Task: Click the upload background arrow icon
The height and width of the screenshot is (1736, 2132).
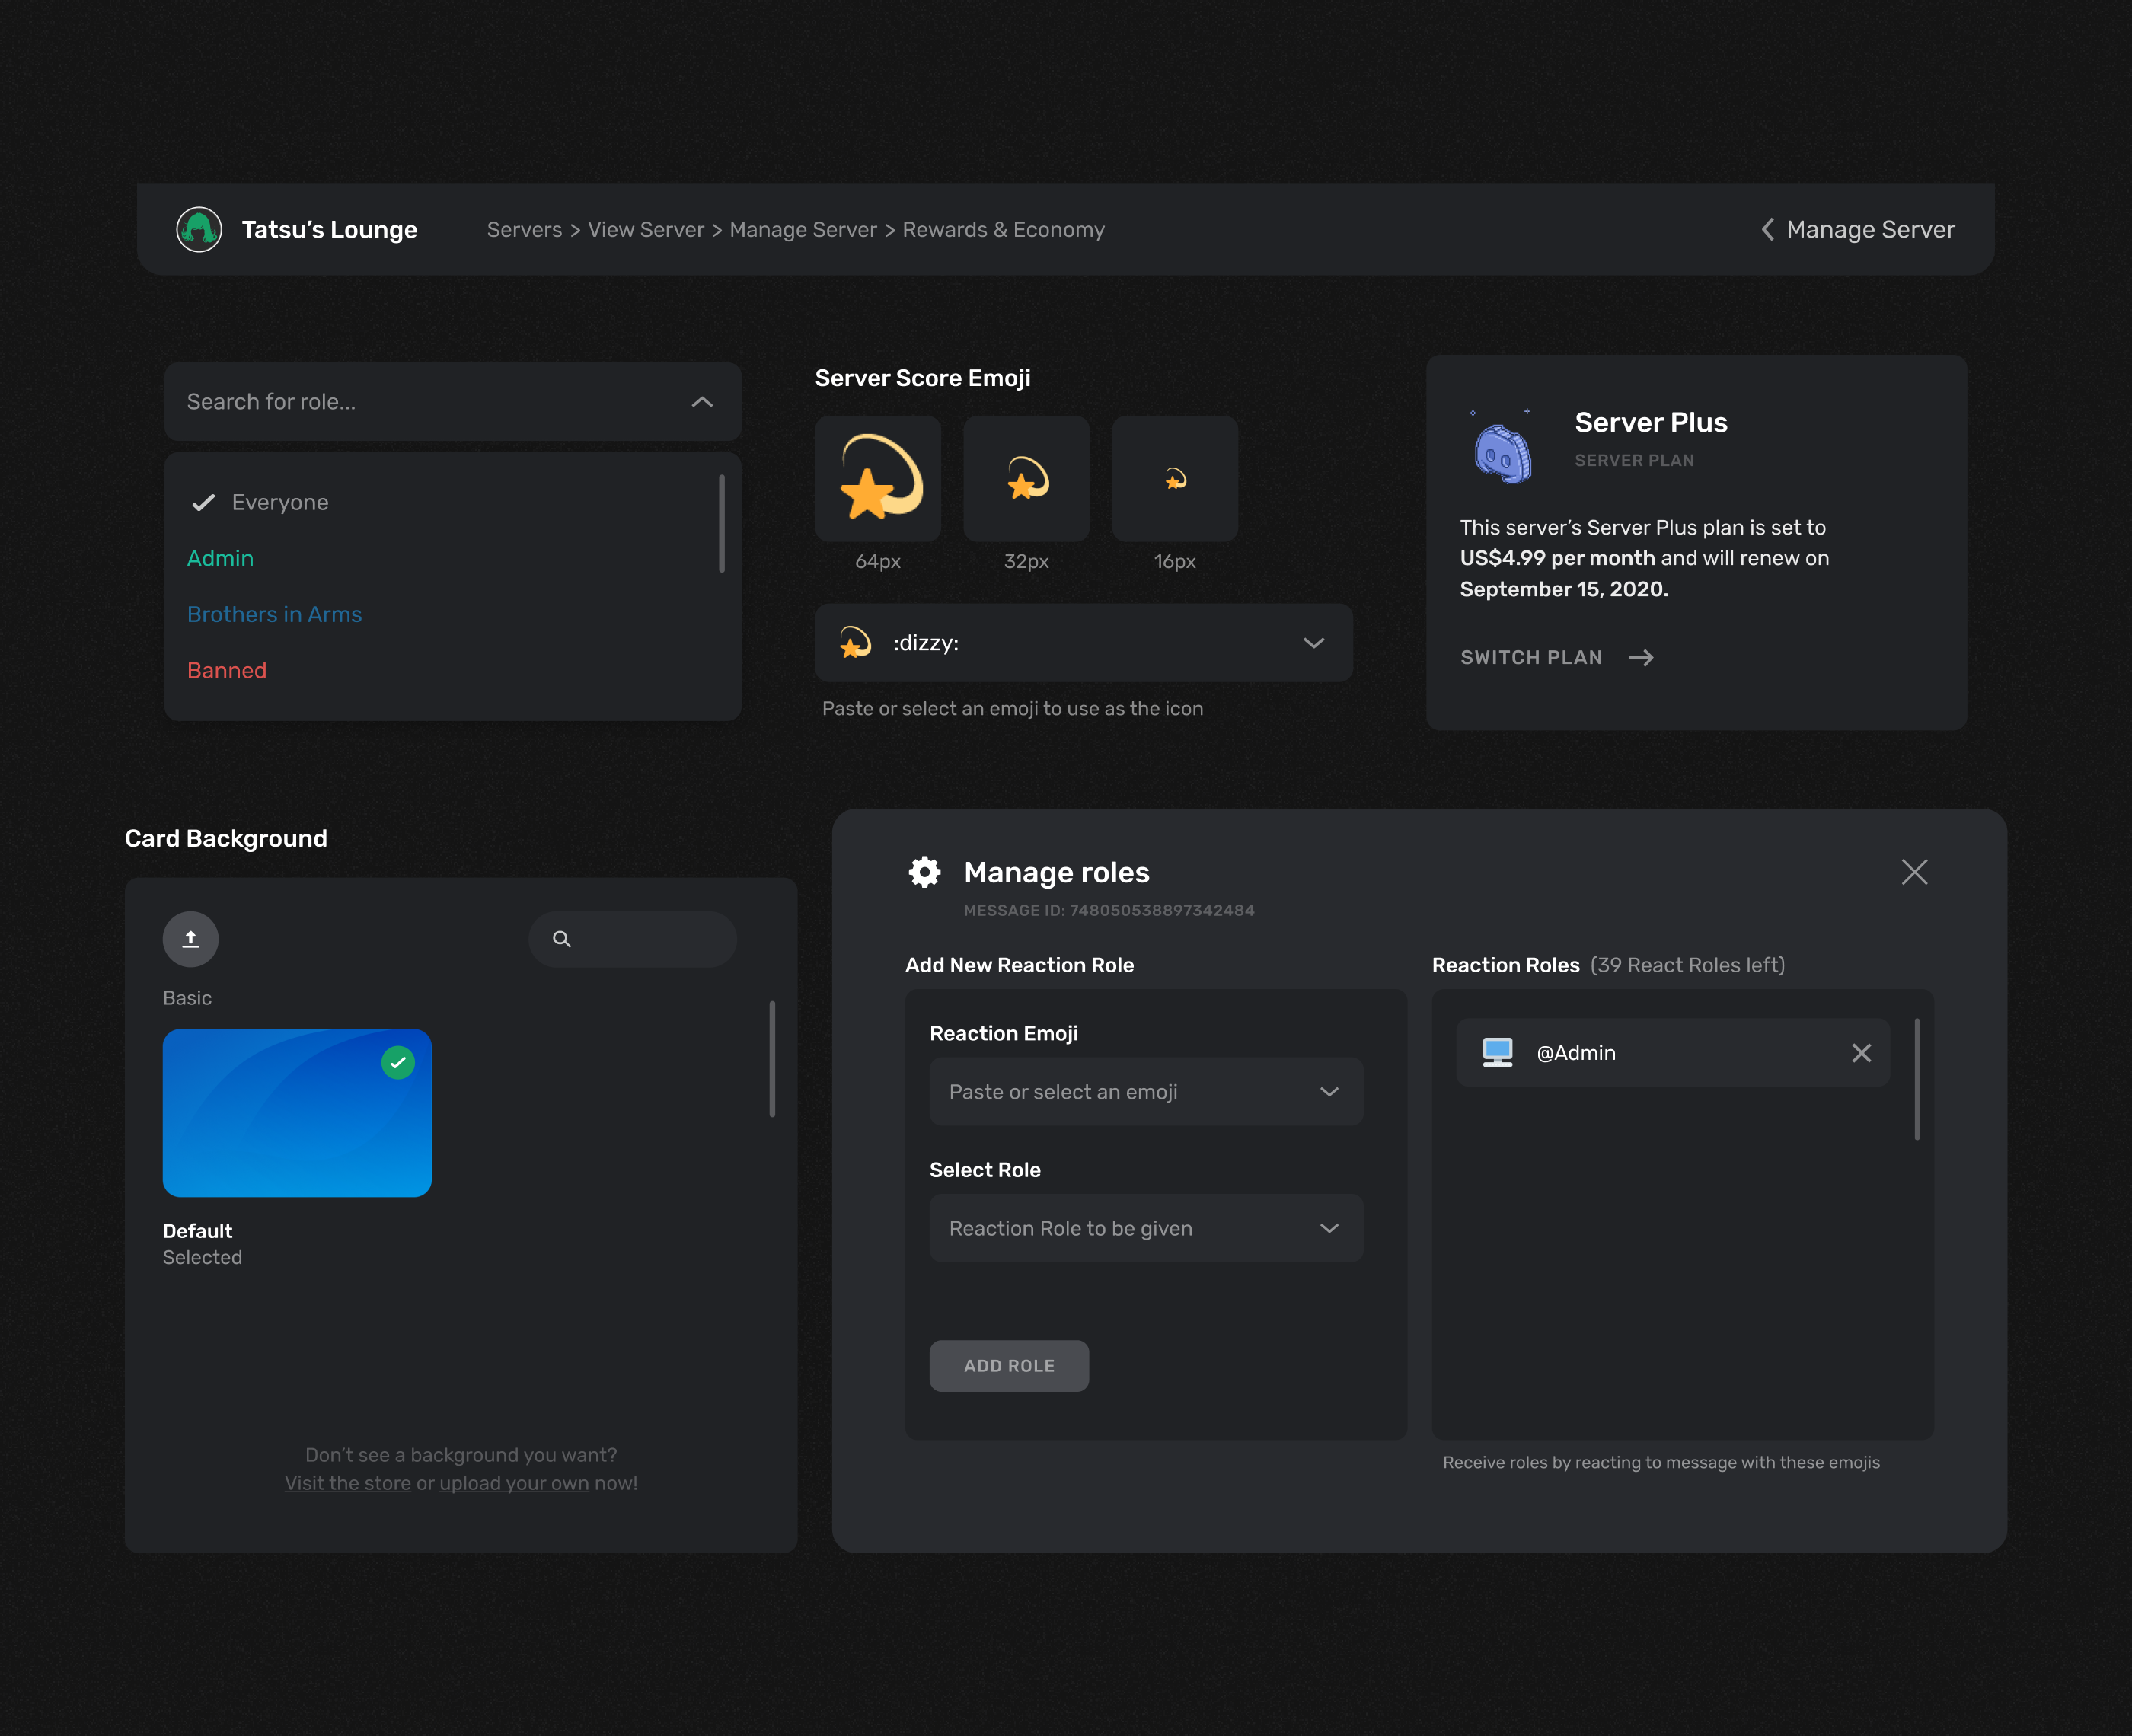Action: click(x=190, y=939)
